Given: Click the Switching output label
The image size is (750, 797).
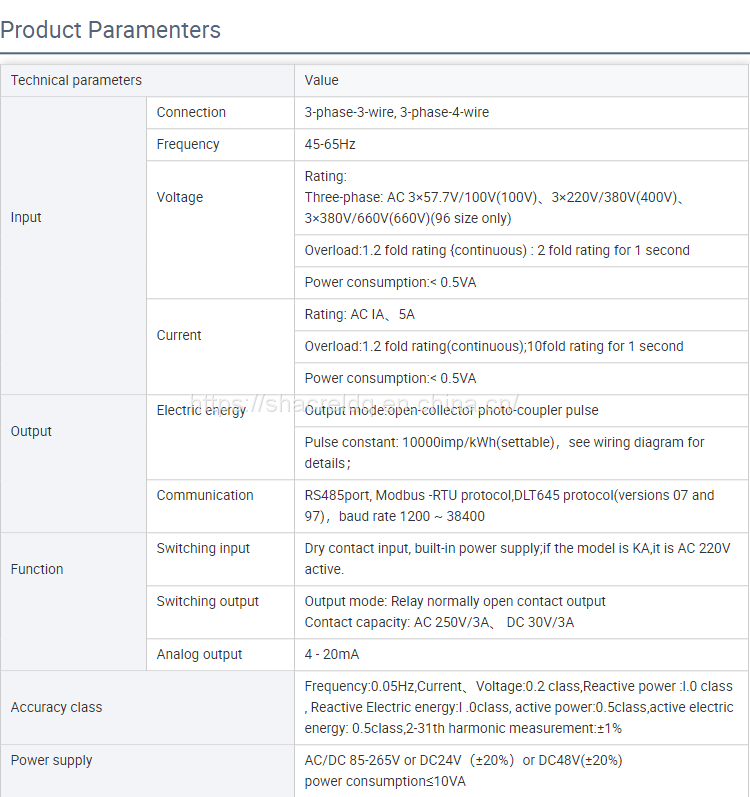Looking at the screenshot, I should point(207,601).
